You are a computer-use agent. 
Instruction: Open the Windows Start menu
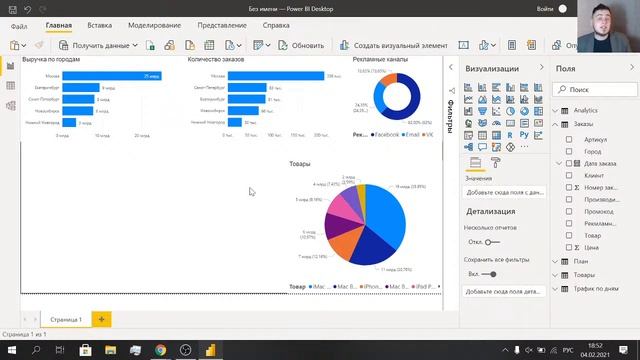tap(12, 350)
